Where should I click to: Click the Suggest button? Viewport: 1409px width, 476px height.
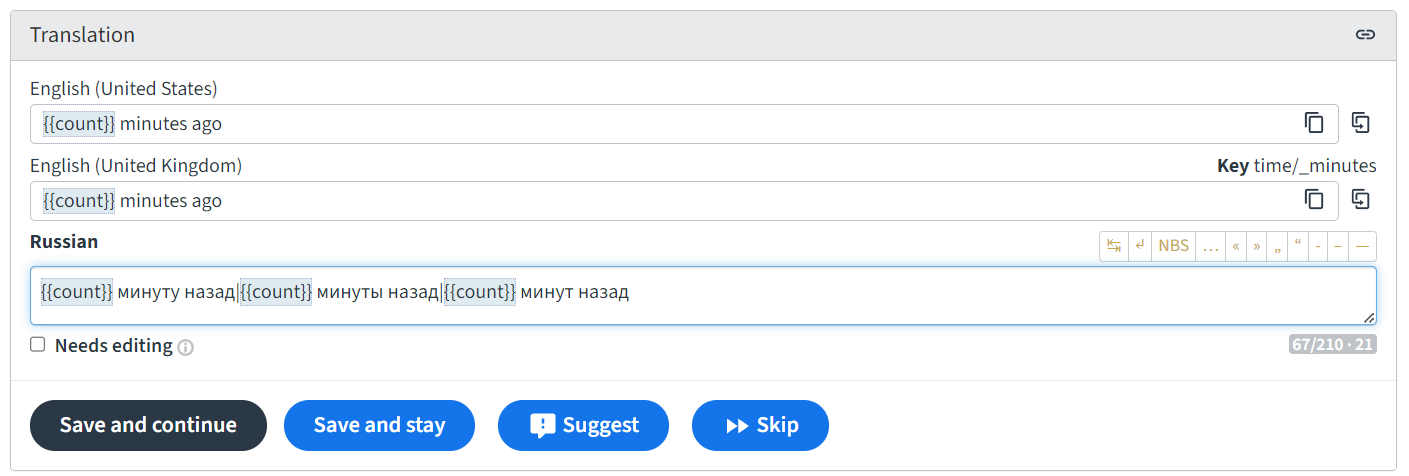pos(583,425)
